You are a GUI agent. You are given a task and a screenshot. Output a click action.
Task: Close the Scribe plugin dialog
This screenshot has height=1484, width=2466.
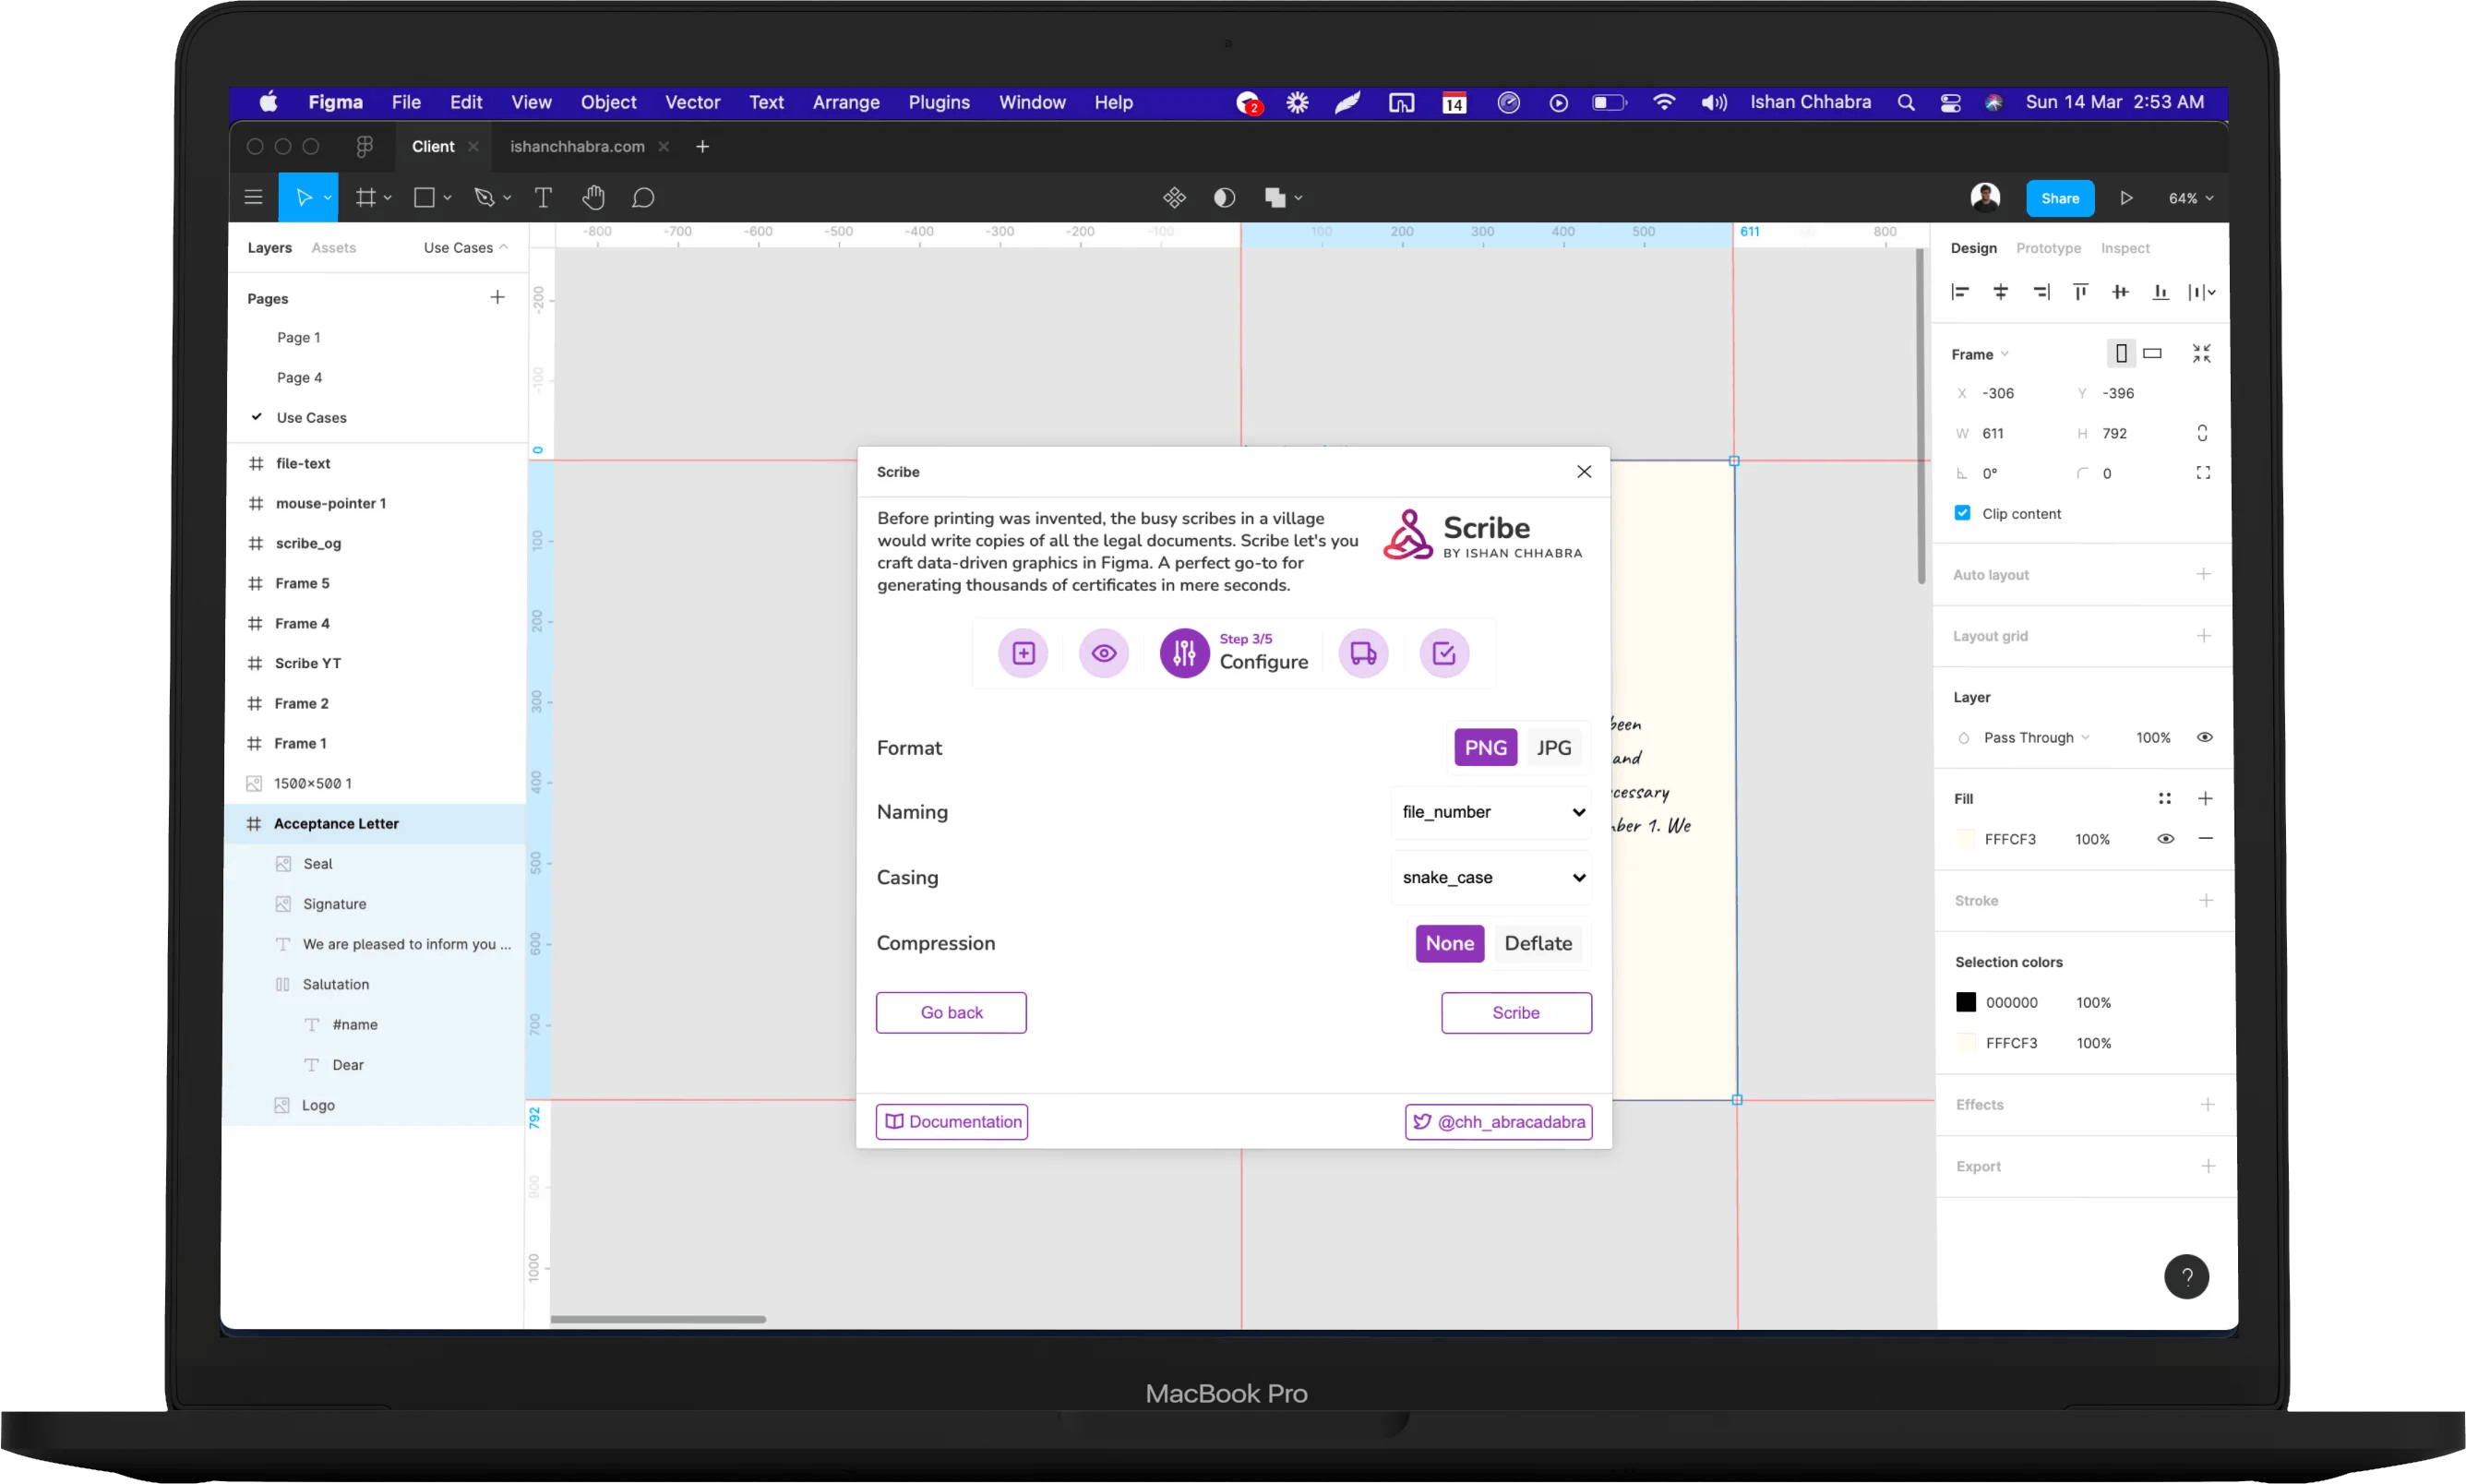tap(1583, 471)
